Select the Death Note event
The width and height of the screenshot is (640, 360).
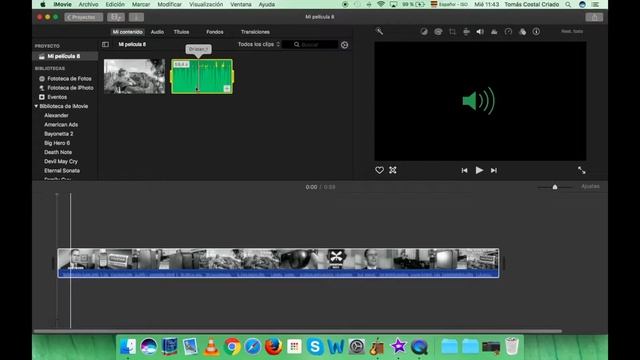[58, 152]
